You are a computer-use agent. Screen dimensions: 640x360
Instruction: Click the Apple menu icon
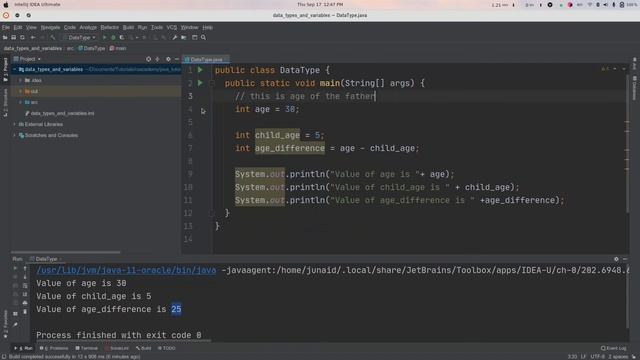(x=6, y=4)
